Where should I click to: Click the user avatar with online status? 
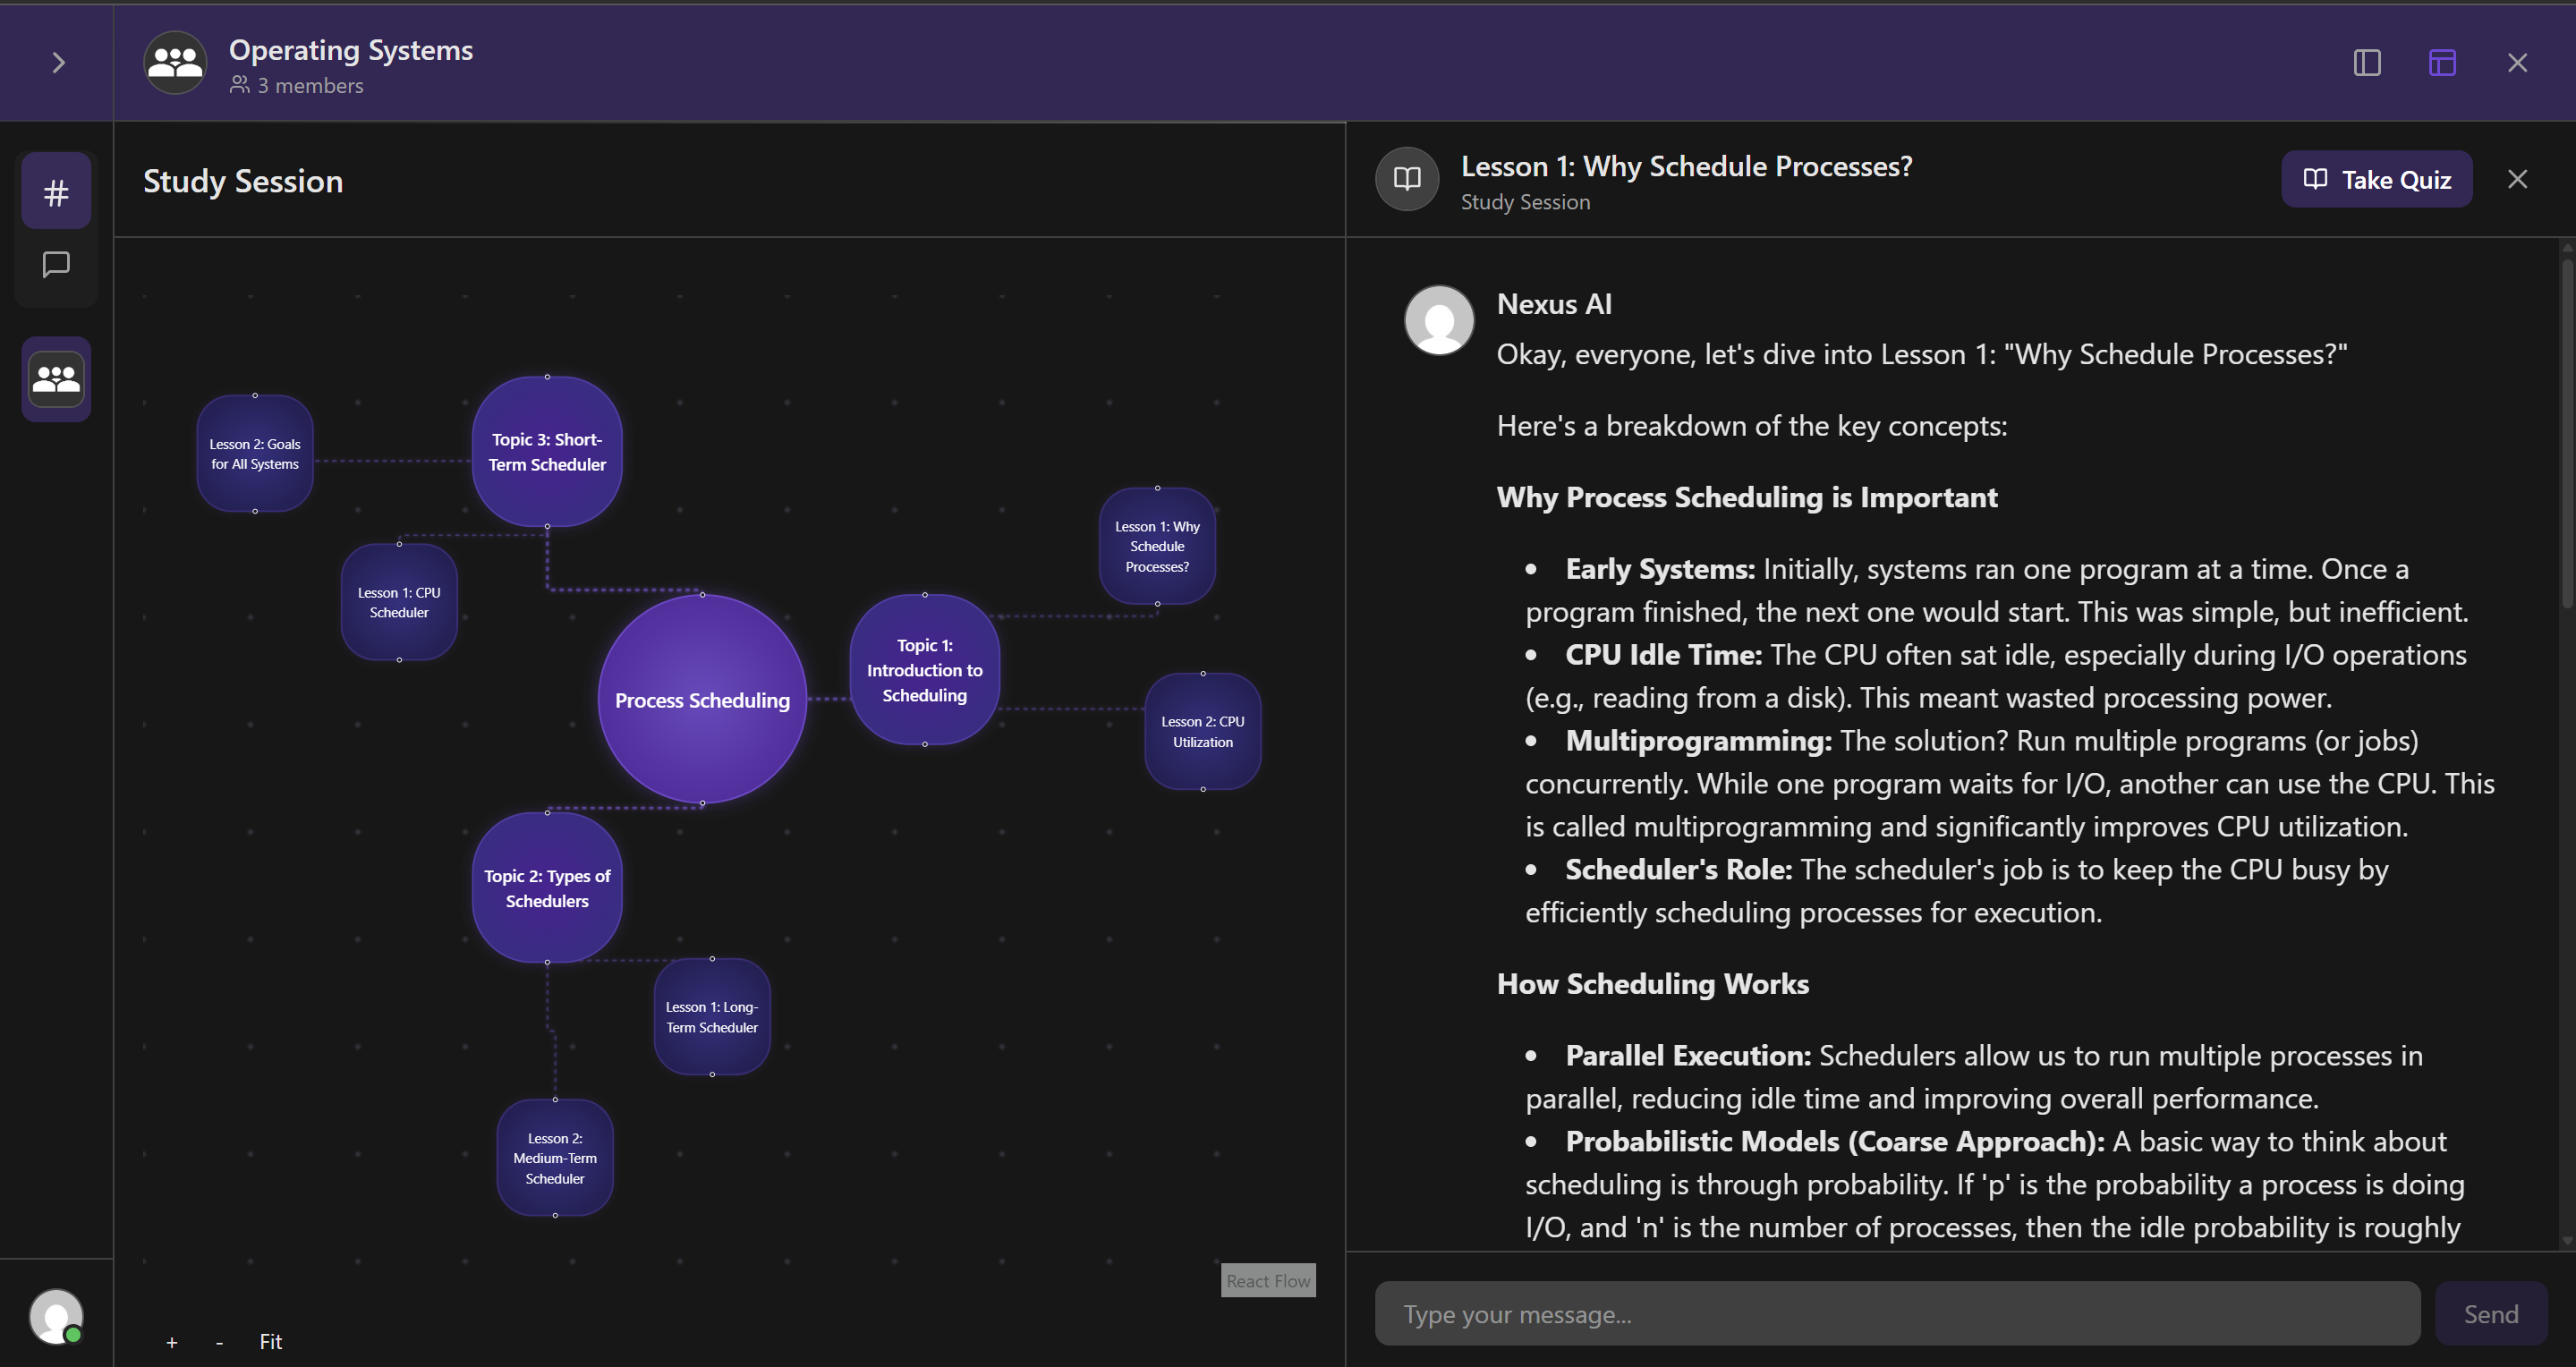click(x=56, y=1316)
